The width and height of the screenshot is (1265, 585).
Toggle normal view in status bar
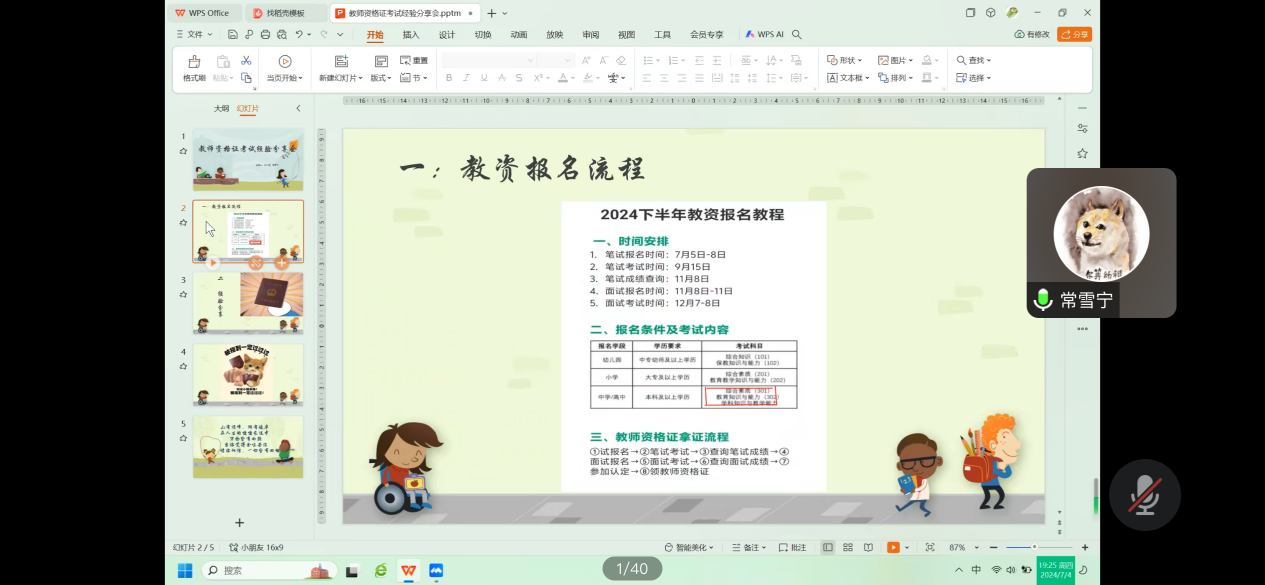point(828,548)
